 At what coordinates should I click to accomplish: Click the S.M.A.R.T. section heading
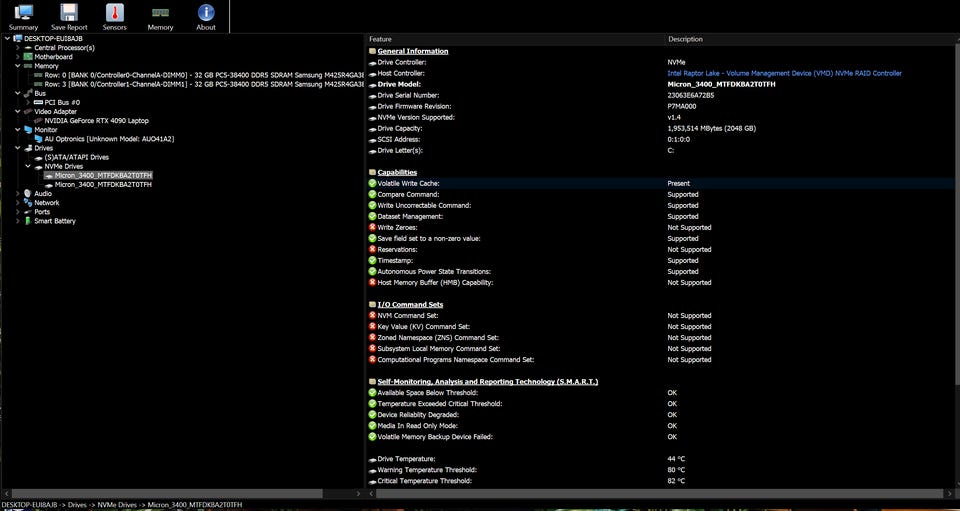click(x=488, y=382)
